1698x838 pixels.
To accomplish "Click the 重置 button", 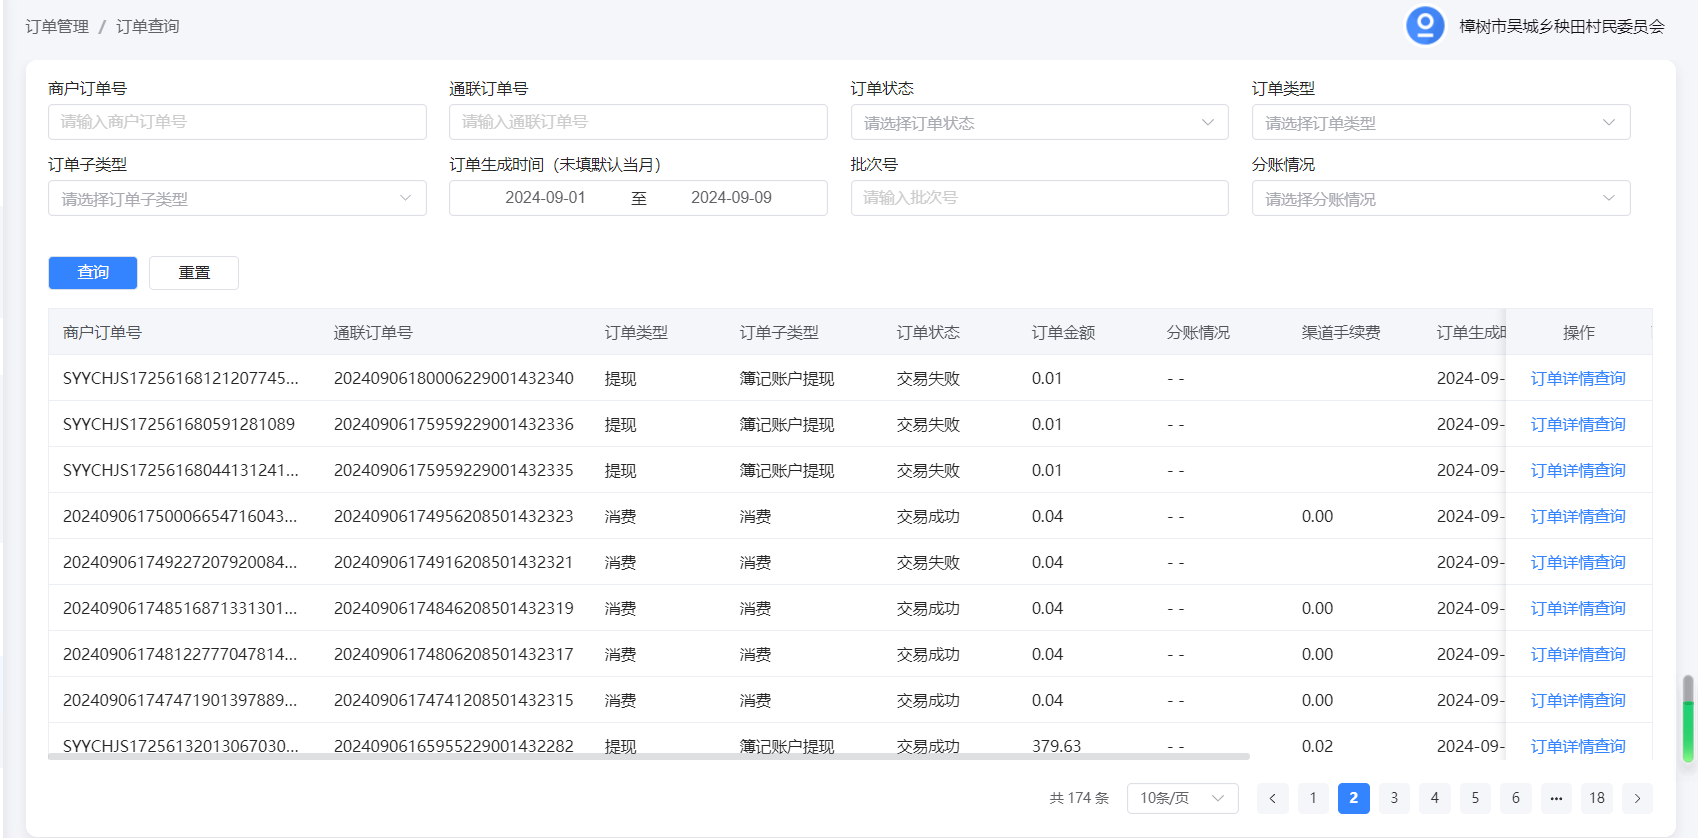I will tap(194, 273).
